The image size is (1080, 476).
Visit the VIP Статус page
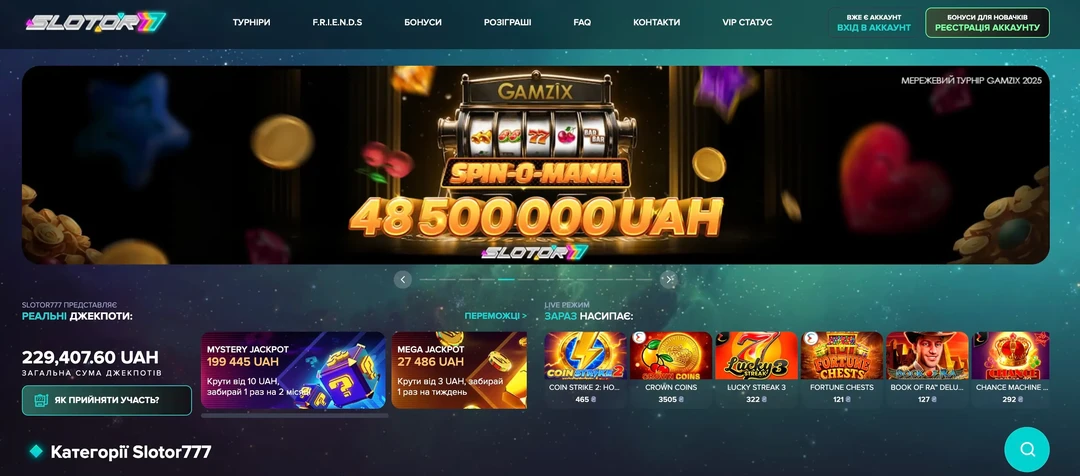tap(747, 22)
